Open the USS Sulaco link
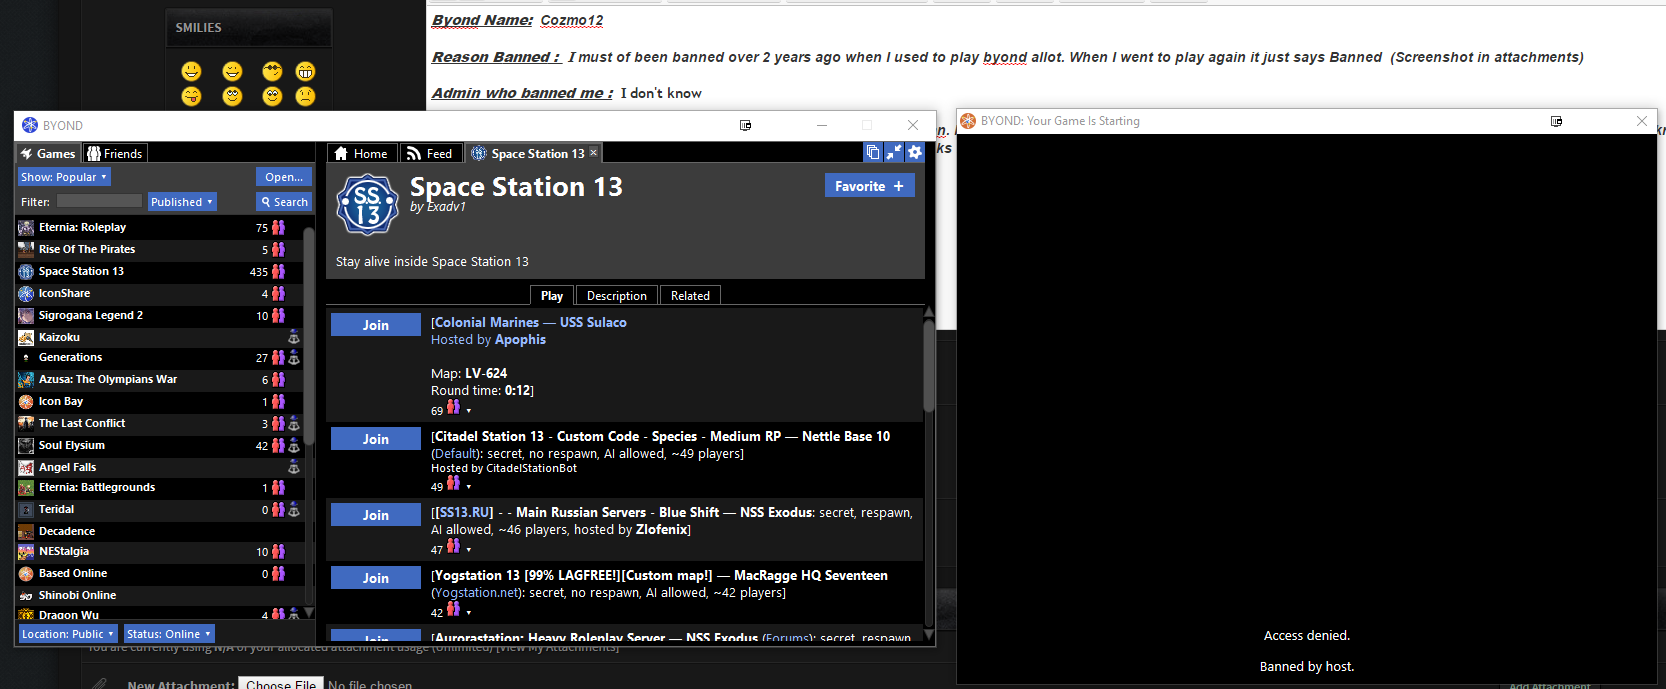Viewport: 1666px width, 689px height. click(x=593, y=323)
